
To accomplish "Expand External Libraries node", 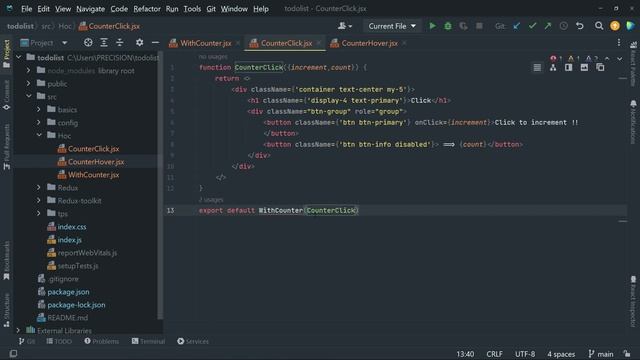I will (19, 330).
